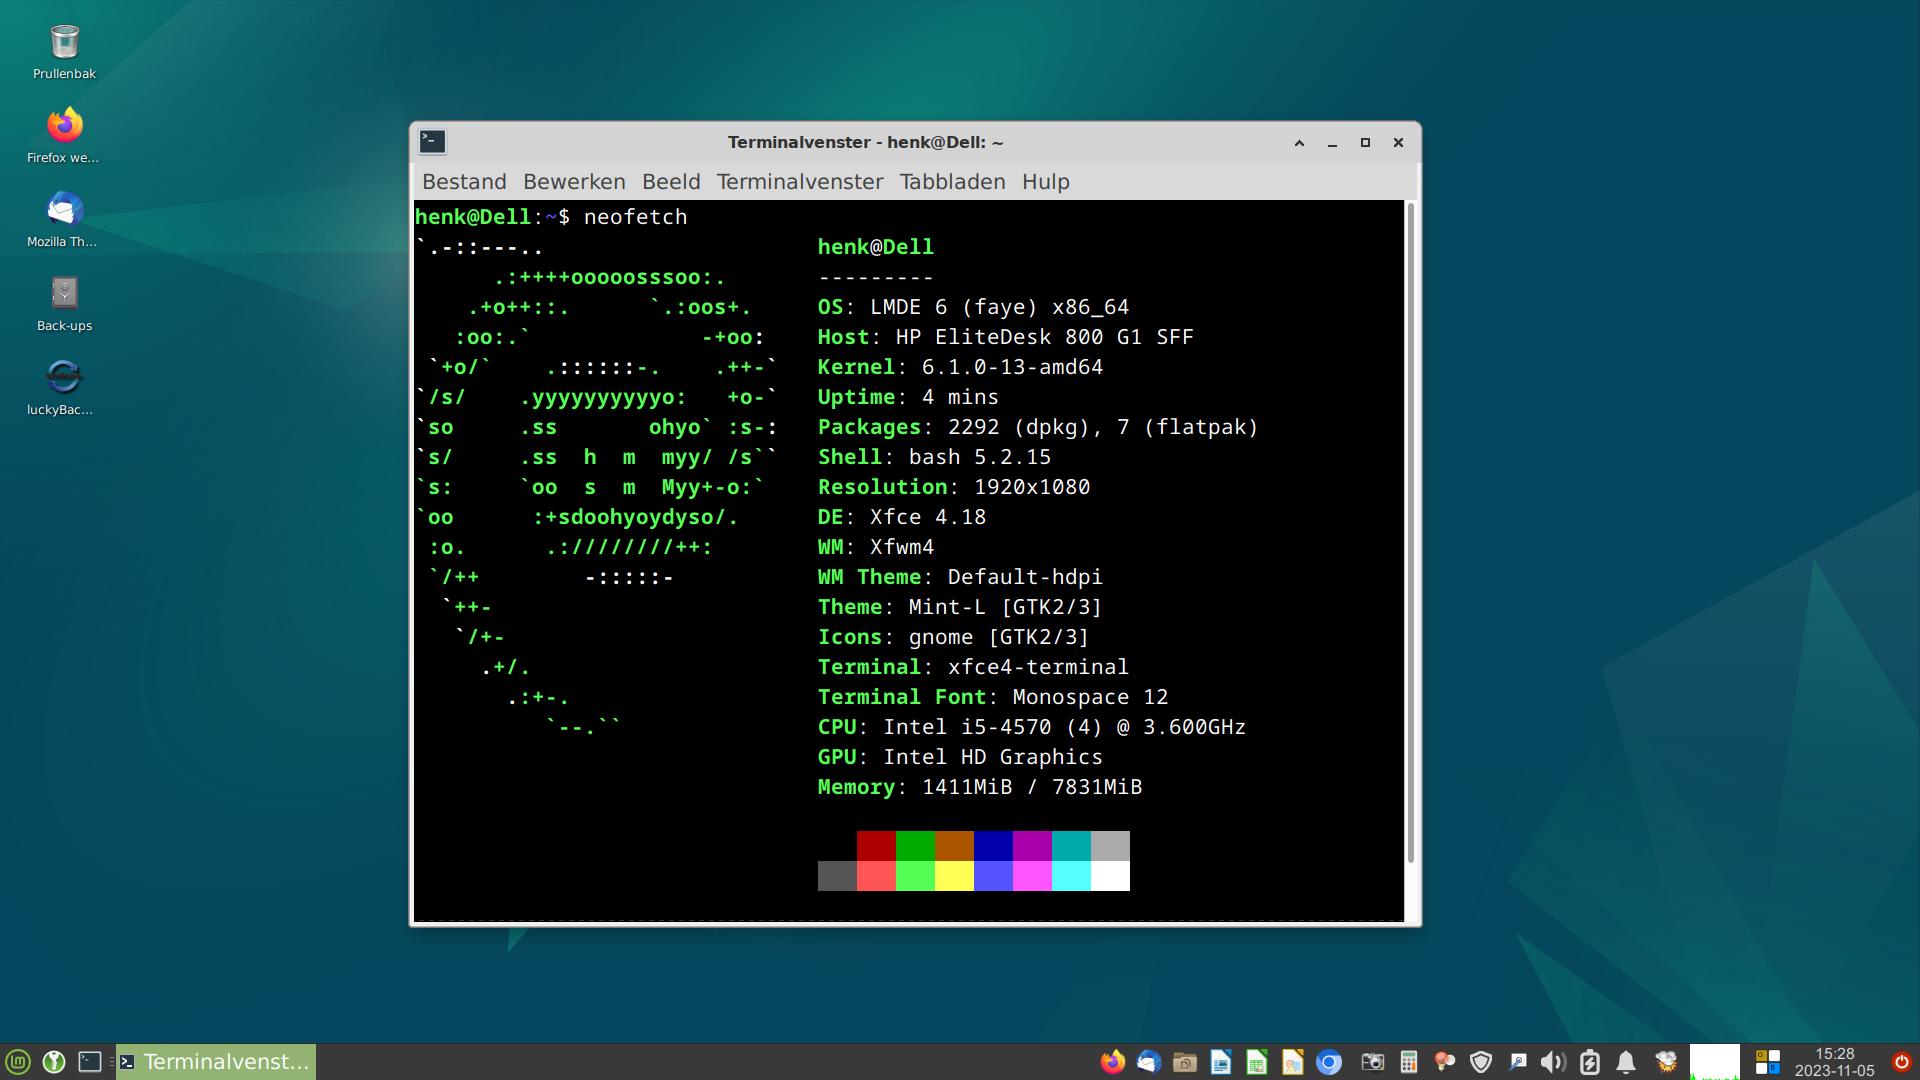Select the Firefox desktop icon

(64, 136)
